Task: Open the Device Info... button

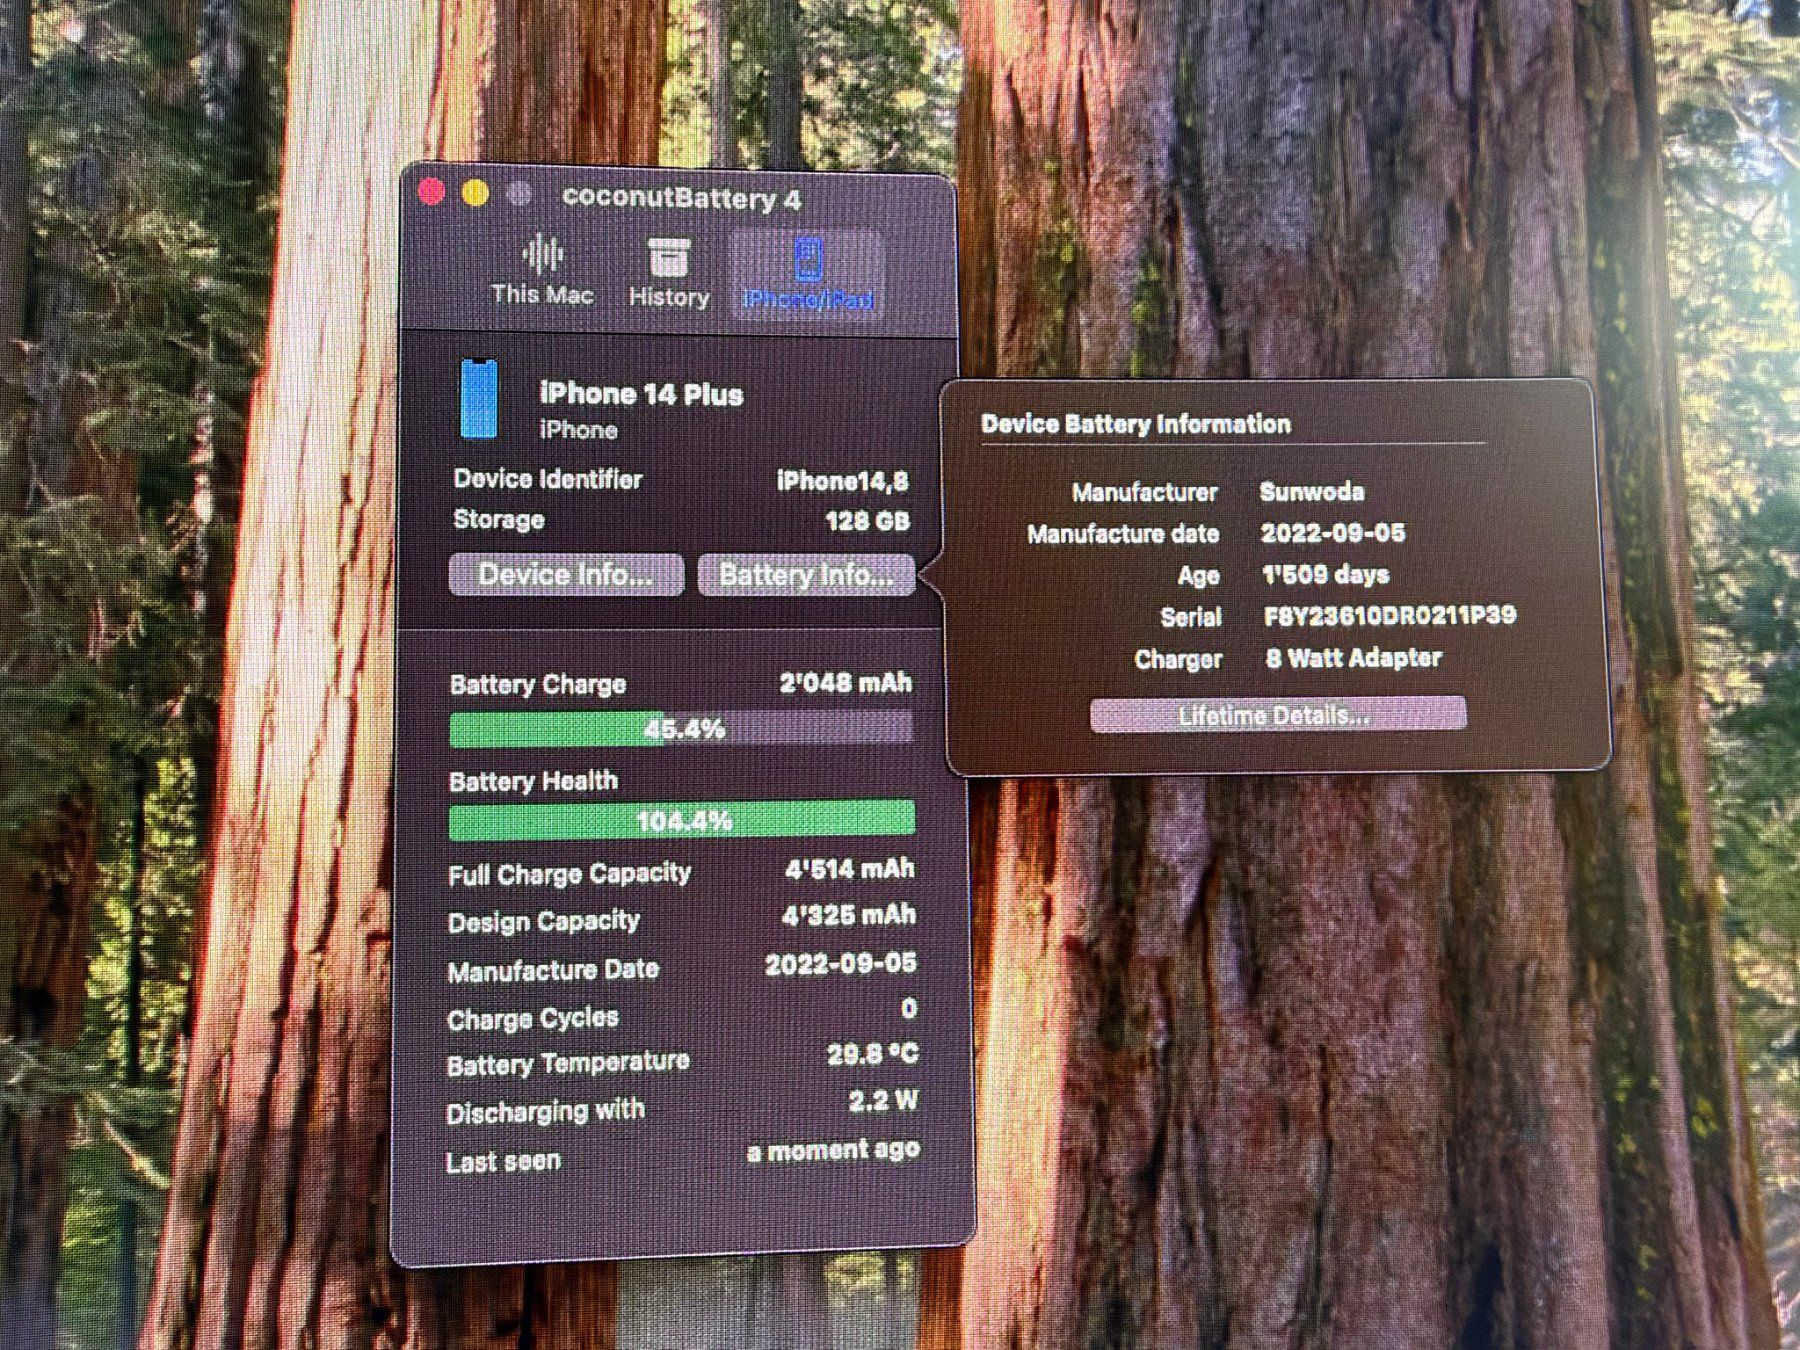Action: tap(566, 575)
